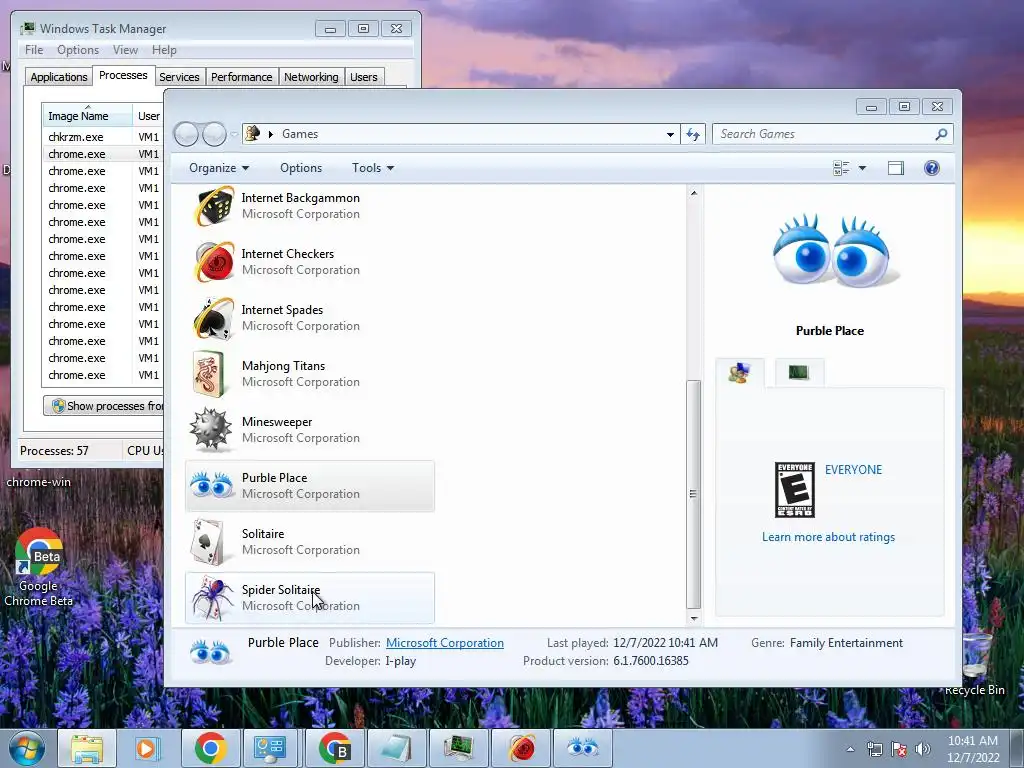
Task: Select the Mahjong Titans tile icon
Action: click(209, 374)
